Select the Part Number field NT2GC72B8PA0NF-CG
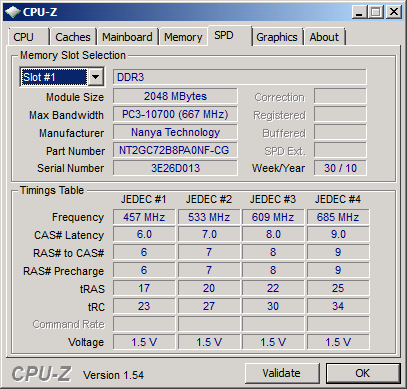 [175, 150]
